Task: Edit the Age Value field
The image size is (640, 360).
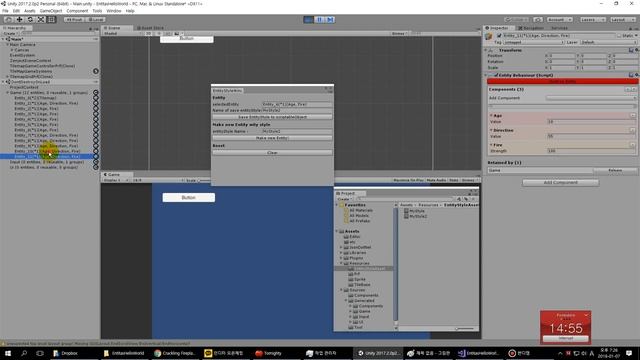Action: (x=591, y=122)
